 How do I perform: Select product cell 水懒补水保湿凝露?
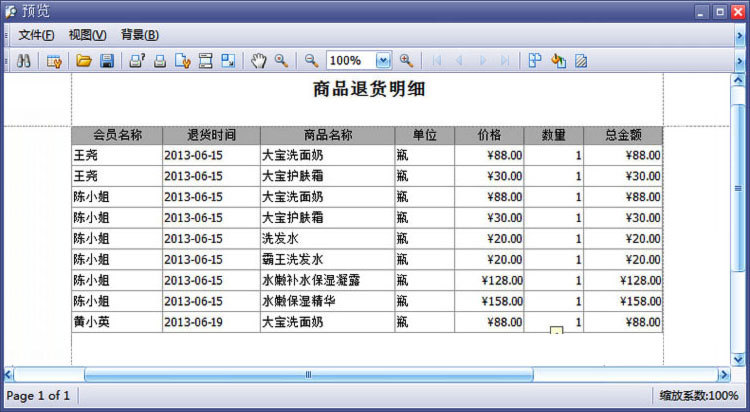point(328,280)
